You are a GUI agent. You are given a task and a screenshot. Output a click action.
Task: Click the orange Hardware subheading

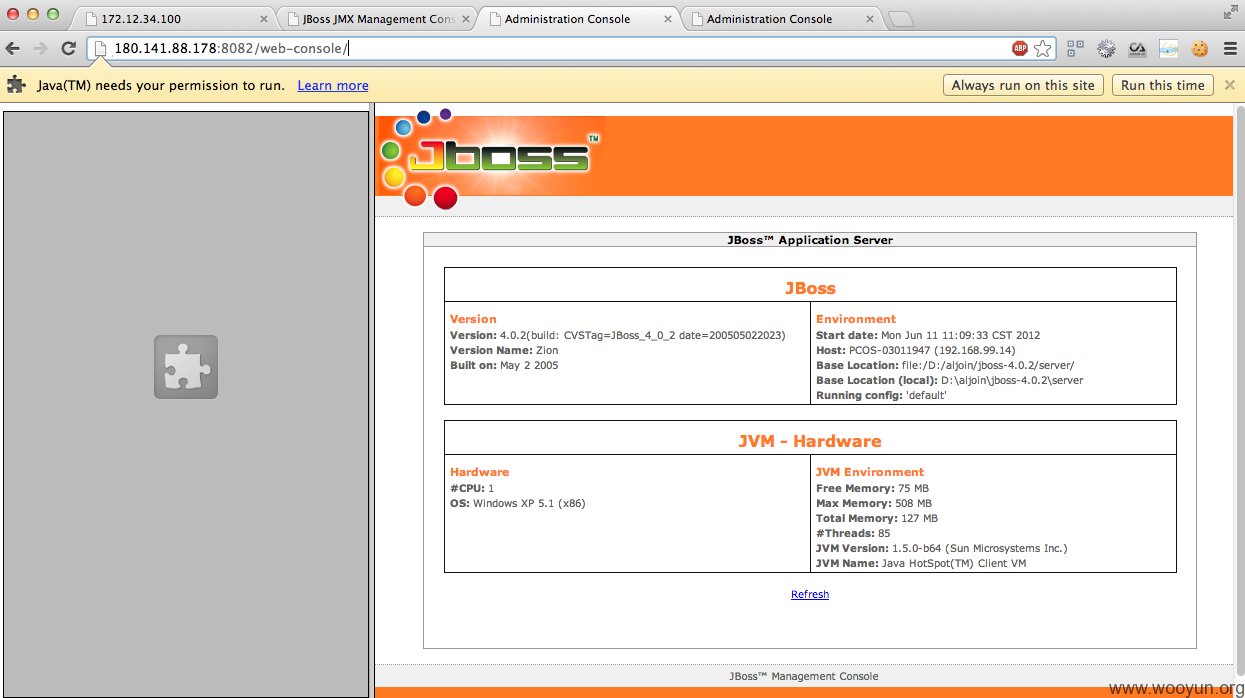click(x=480, y=472)
